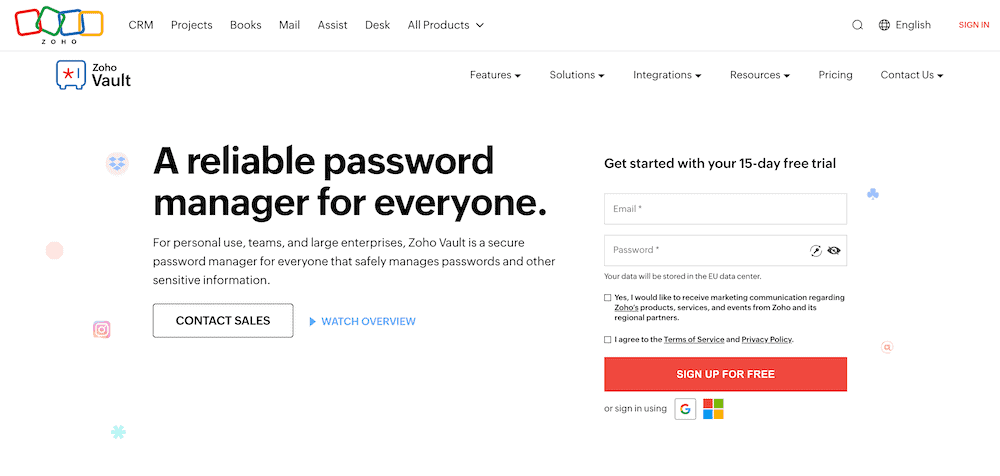This screenshot has height=476, width=1000.
Task: Focus the Email input field
Action: (x=725, y=209)
